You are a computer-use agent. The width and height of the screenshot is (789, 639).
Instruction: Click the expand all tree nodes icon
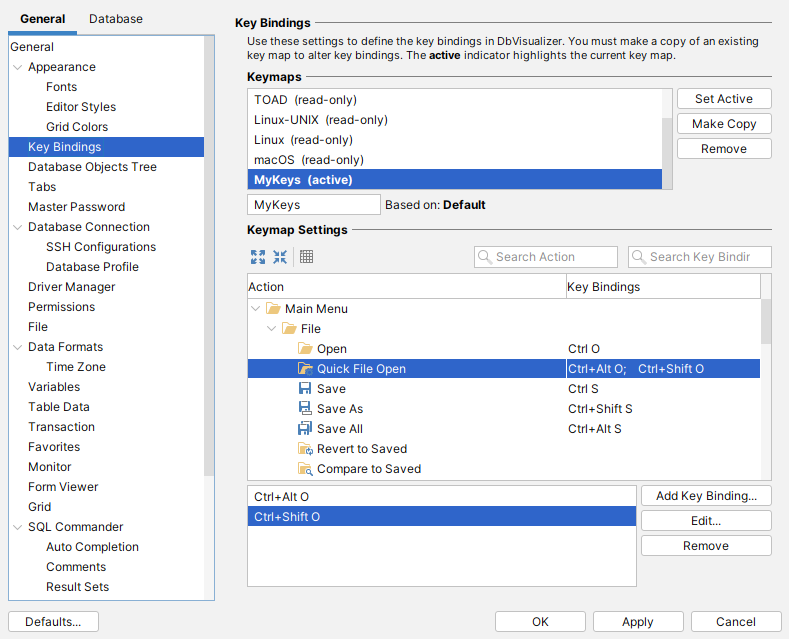258,257
